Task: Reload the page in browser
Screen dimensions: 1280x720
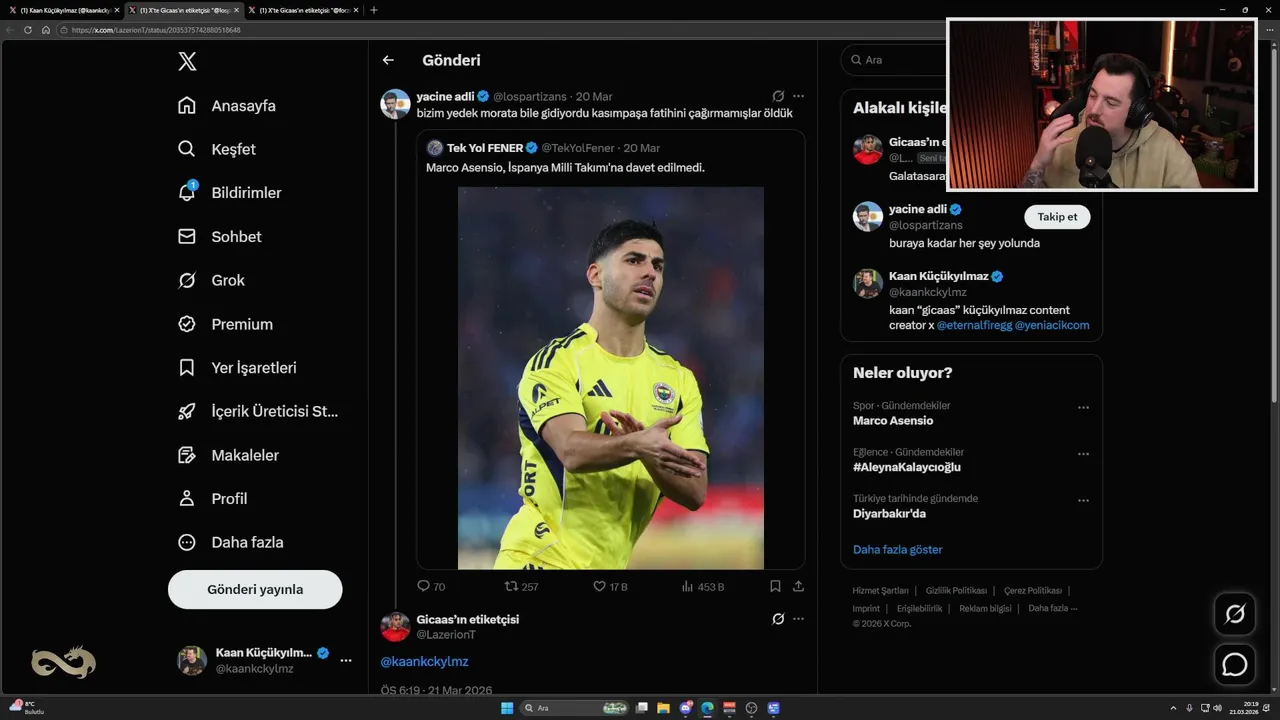Action: click(x=28, y=30)
